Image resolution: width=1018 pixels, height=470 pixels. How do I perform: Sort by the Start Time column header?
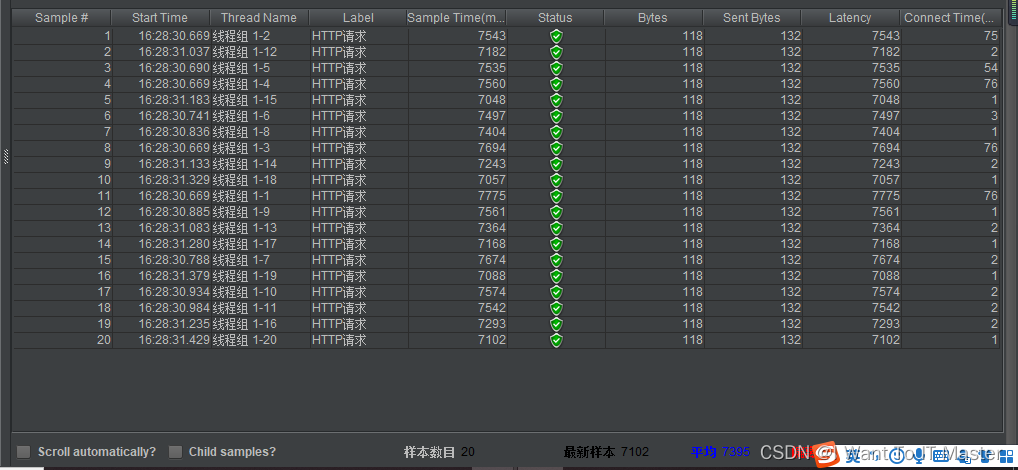click(x=160, y=18)
